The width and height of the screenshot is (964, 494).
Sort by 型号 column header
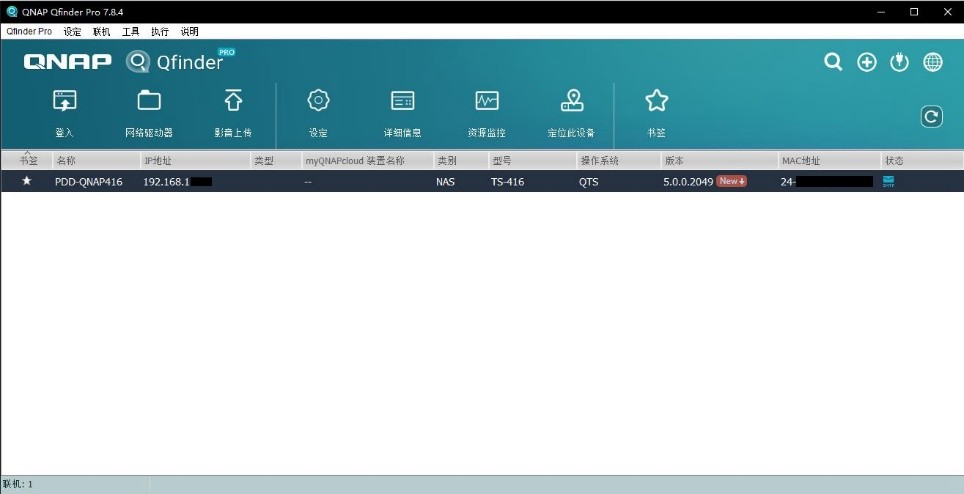(532, 160)
